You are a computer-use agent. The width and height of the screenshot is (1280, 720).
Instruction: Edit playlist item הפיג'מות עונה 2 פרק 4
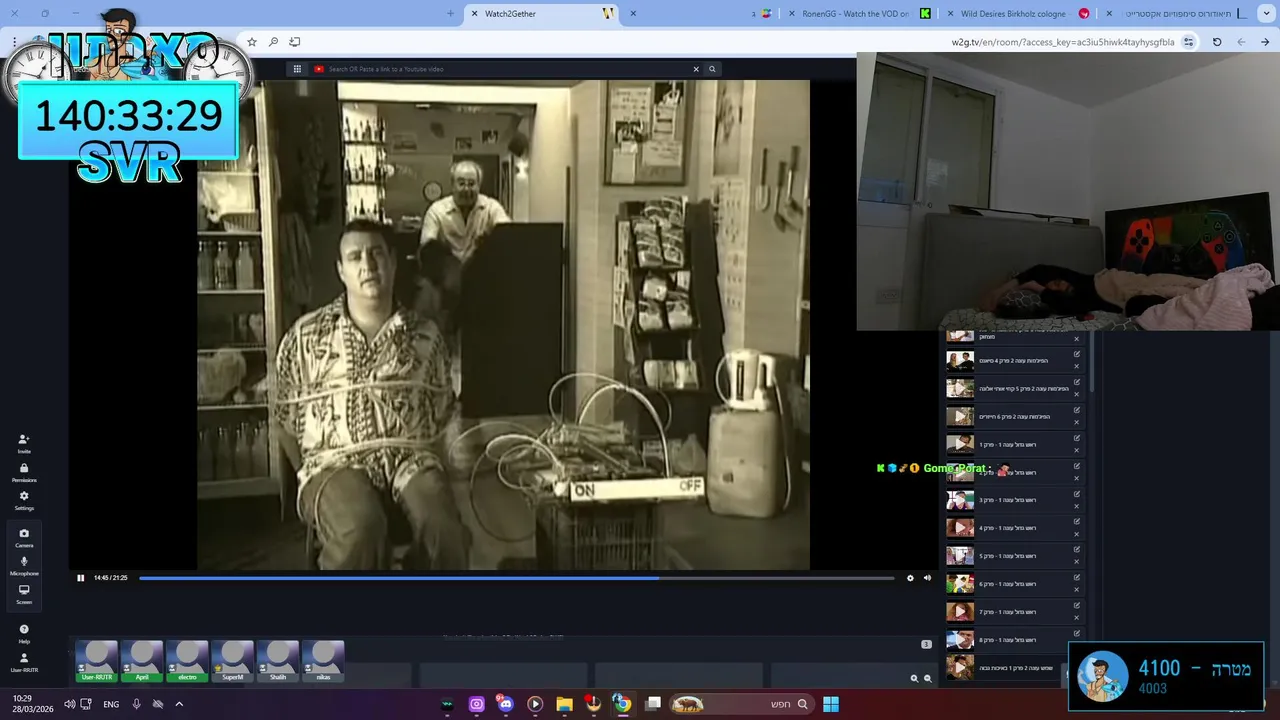[1077, 354]
